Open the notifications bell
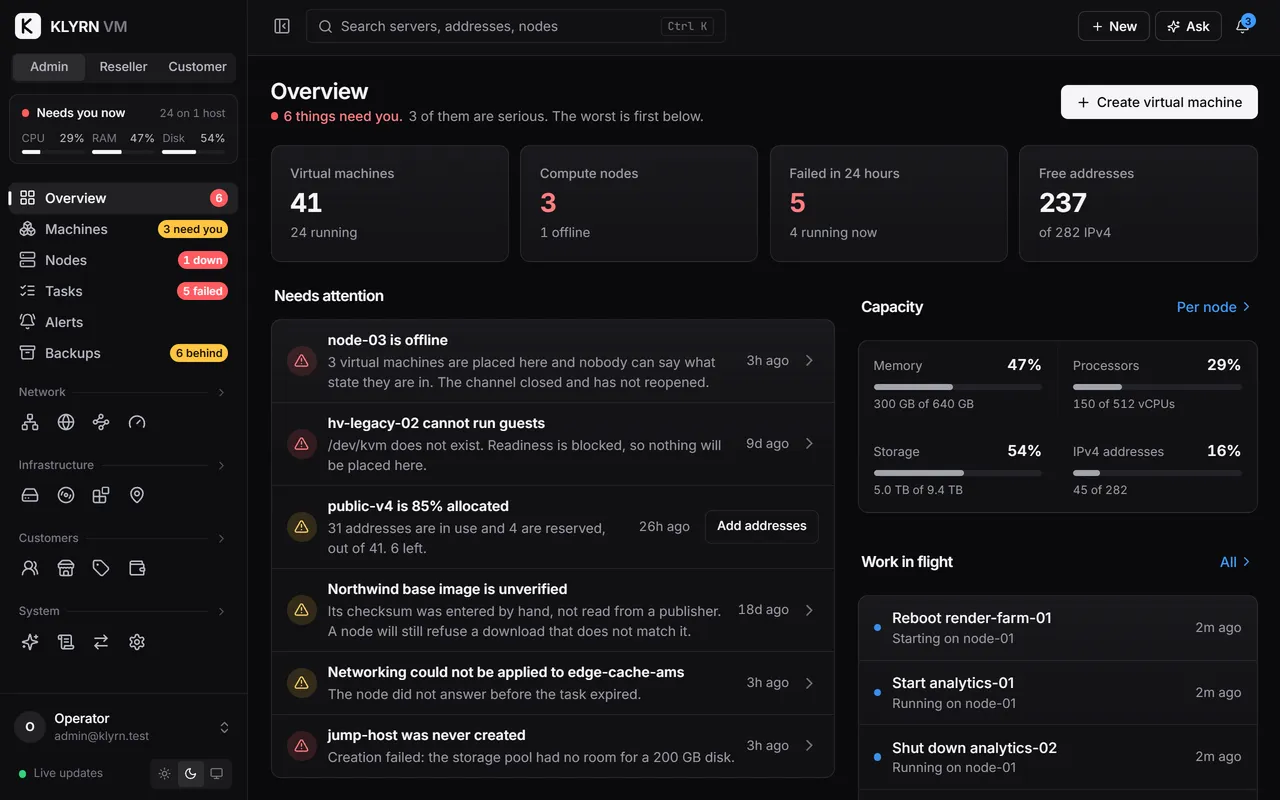This screenshot has width=1280, height=800. coord(1242,26)
